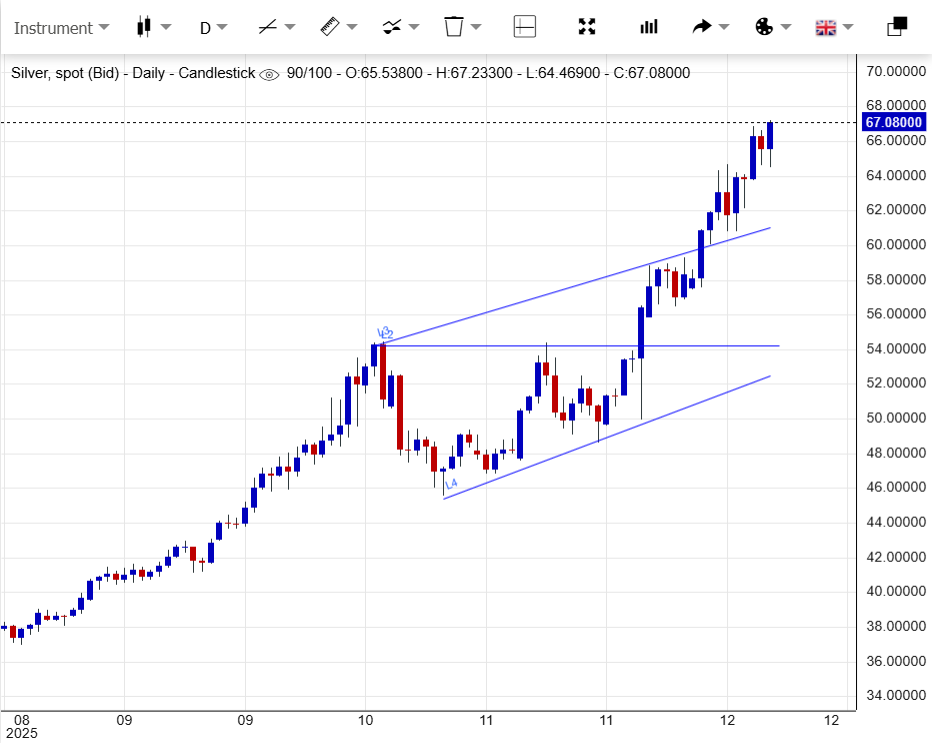Expand the delete options arrow beside trash
Screen dimensions: 932x743
[477, 28]
